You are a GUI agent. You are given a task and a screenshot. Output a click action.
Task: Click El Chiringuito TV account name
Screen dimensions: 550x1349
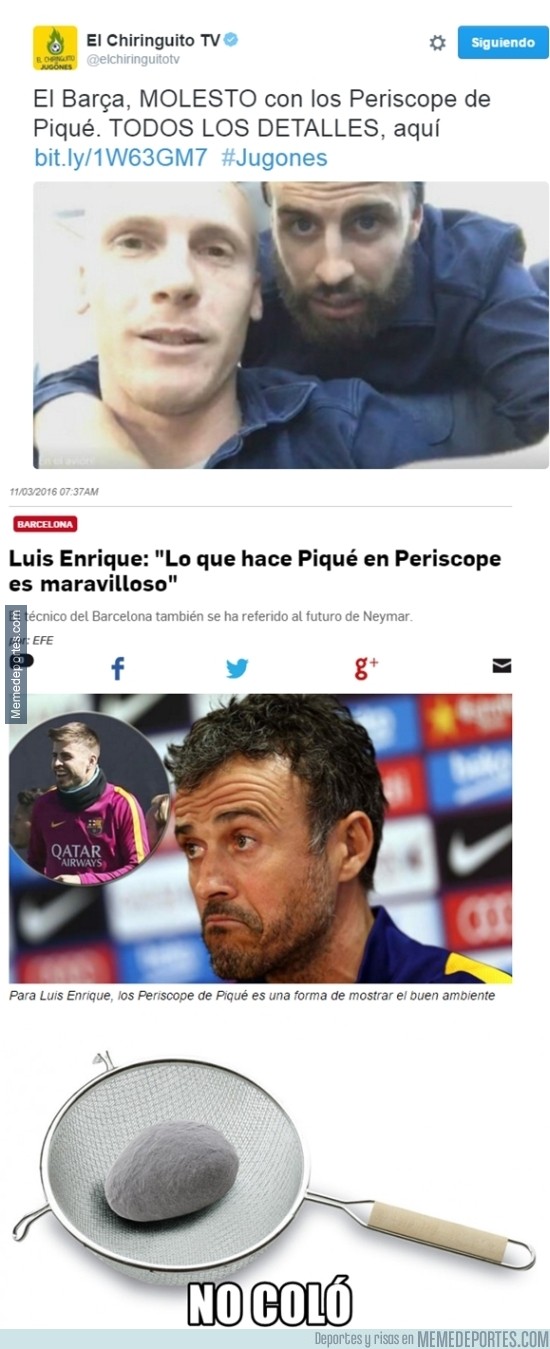coord(153,40)
